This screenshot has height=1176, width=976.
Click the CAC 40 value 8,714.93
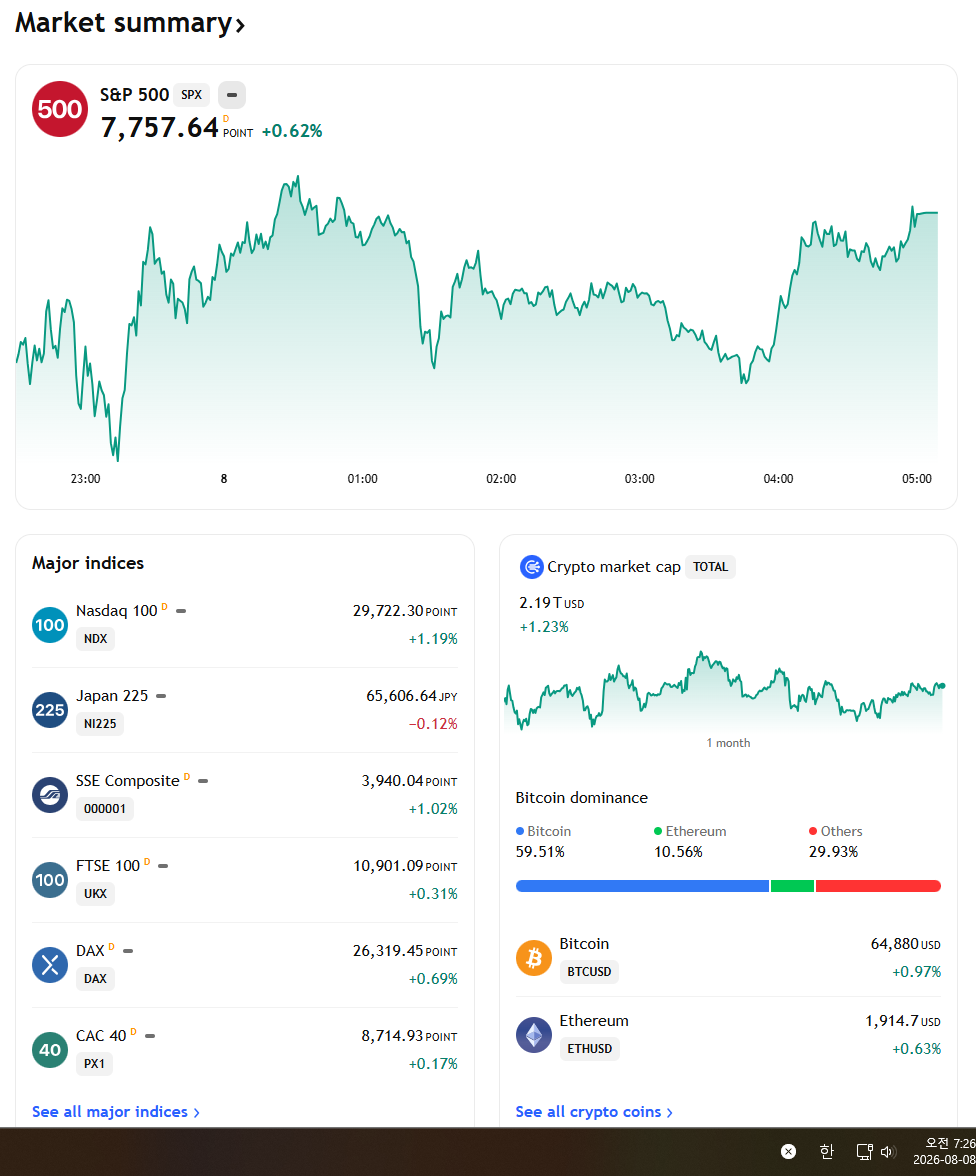point(392,1036)
